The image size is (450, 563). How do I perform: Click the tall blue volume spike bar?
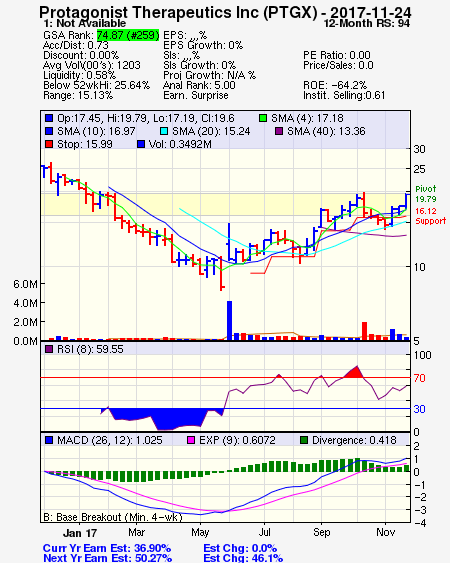tap(229, 321)
